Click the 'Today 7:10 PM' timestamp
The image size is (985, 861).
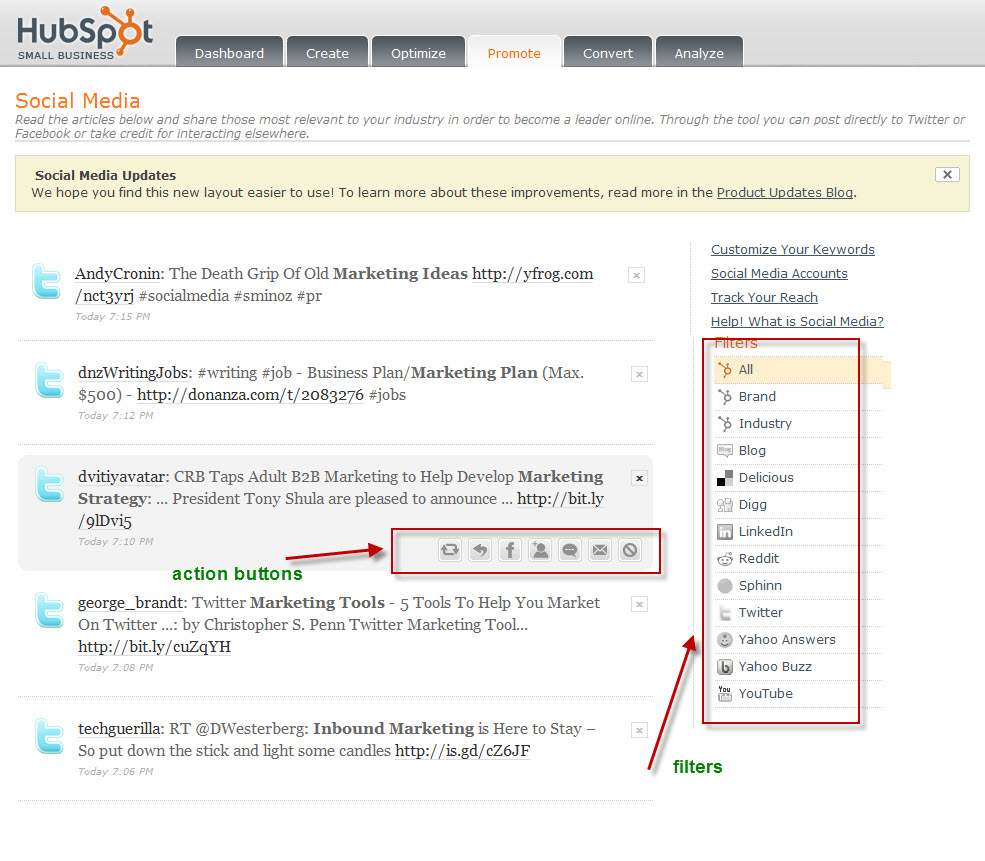click(x=116, y=542)
